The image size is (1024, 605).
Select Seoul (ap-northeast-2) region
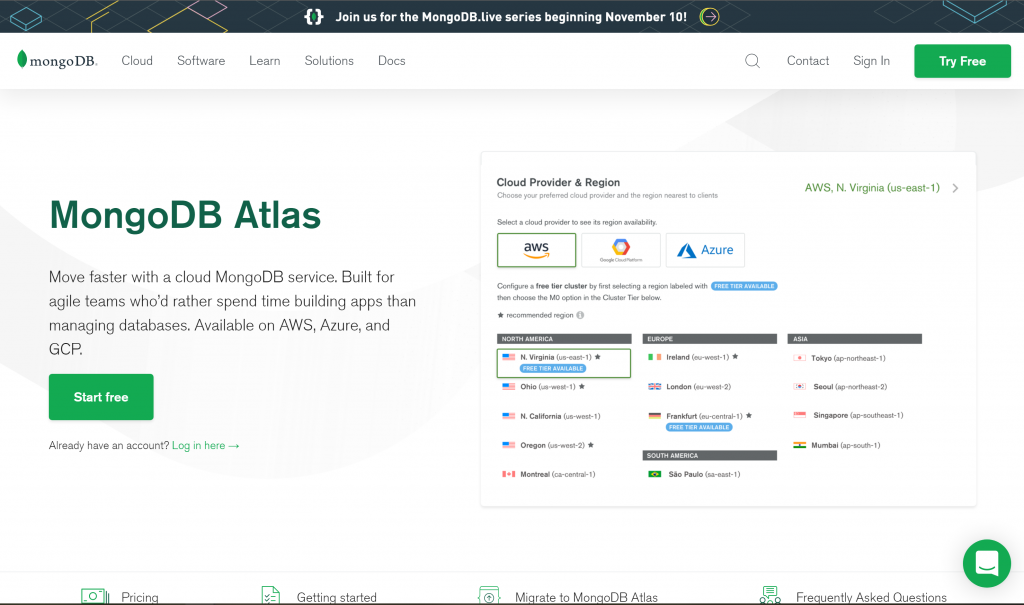coord(840,387)
